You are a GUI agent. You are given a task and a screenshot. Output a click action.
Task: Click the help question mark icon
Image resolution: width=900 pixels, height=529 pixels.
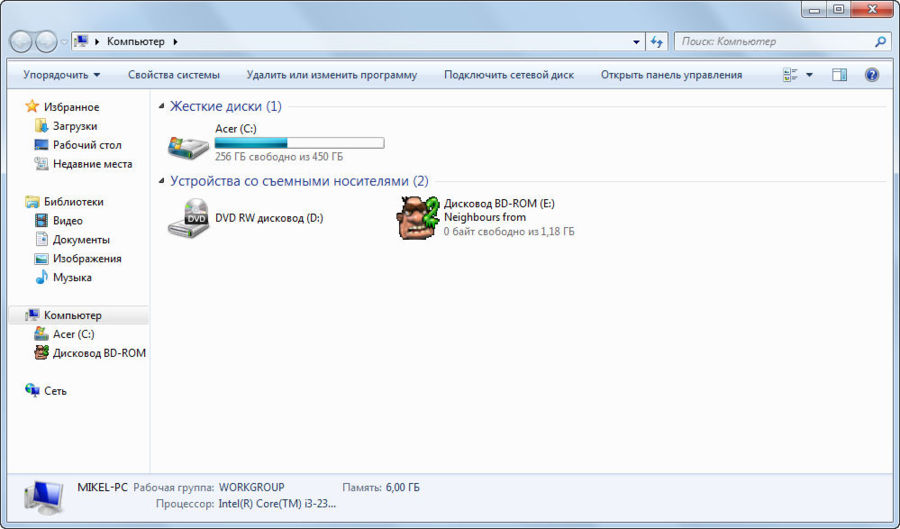pyautogui.click(x=871, y=75)
